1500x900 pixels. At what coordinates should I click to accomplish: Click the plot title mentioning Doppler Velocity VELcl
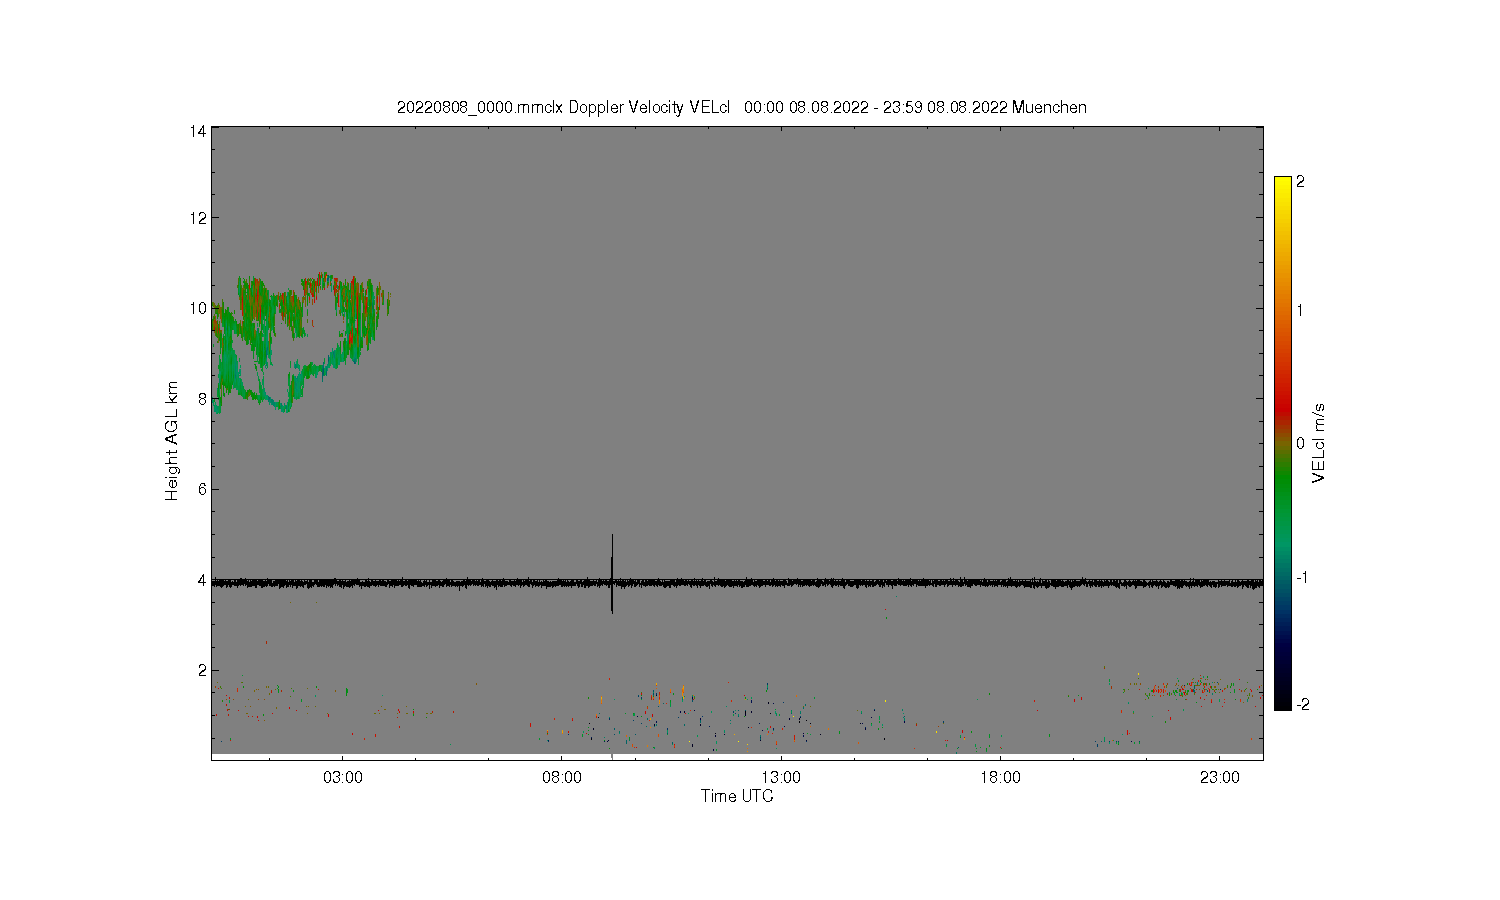pos(741,107)
